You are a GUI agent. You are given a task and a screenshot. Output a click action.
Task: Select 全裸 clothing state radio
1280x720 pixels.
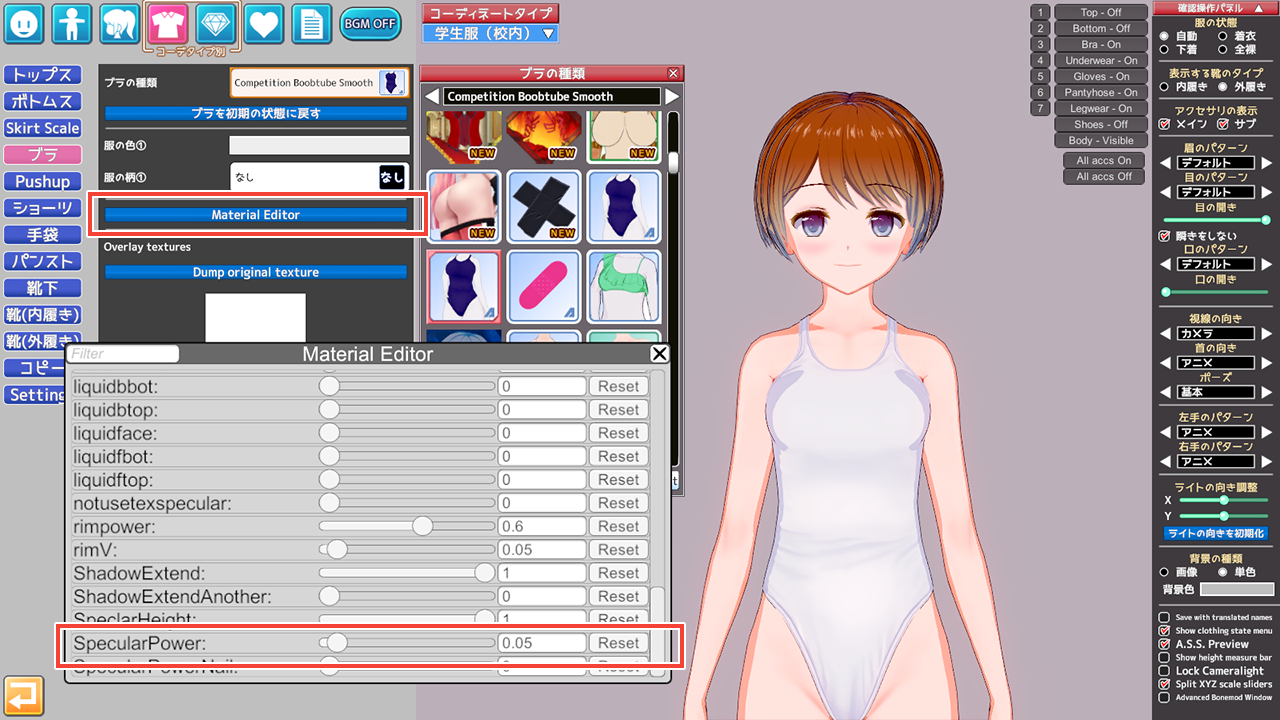(1224, 49)
